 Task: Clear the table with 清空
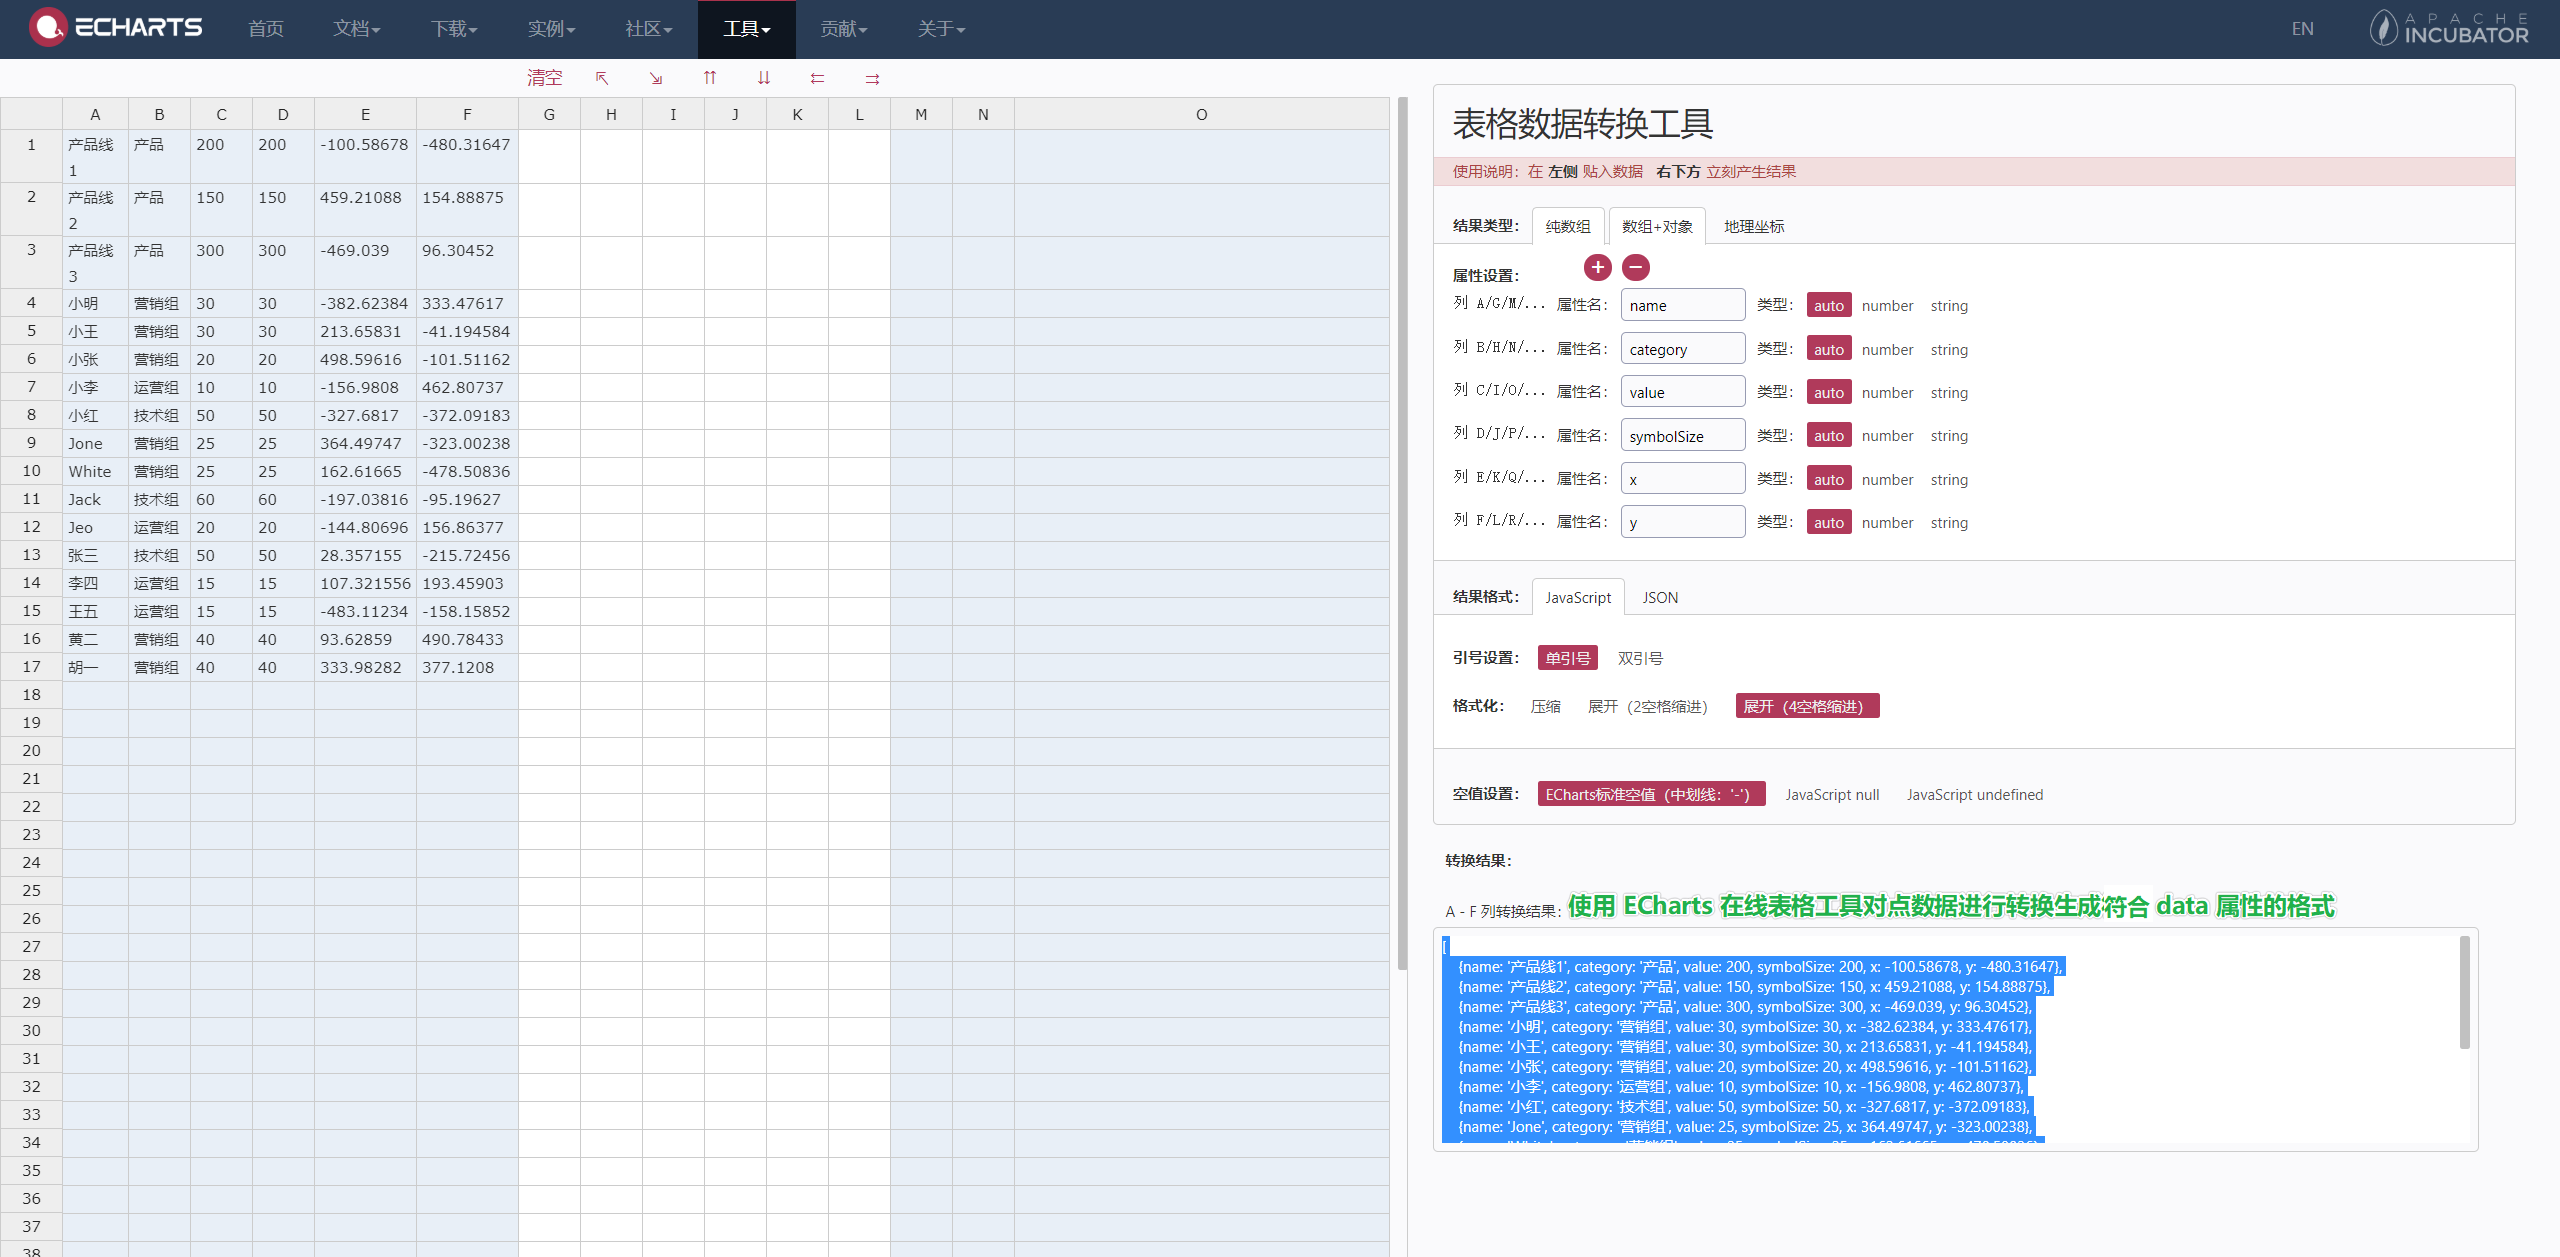coord(545,78)
